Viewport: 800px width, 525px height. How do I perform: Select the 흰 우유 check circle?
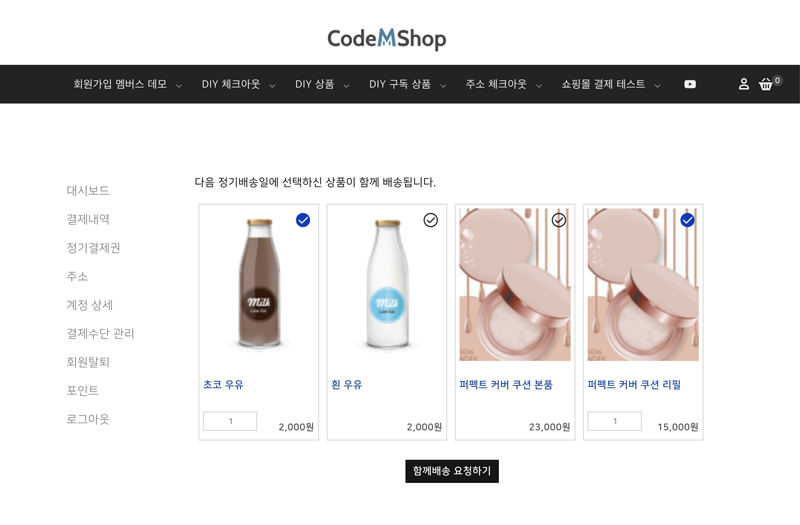(x=431, y=220)
